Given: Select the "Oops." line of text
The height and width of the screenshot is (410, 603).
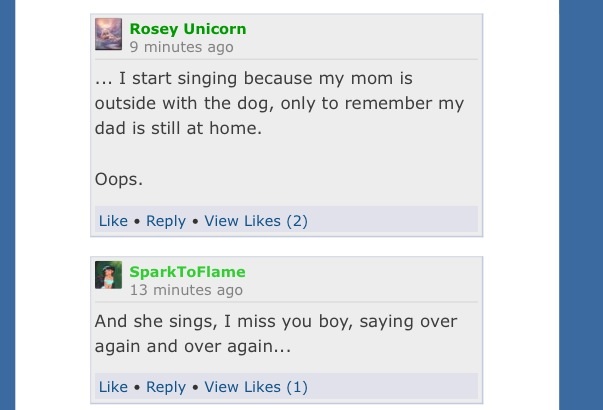Looking at the screenshot, I should click(x=119, y=179).
